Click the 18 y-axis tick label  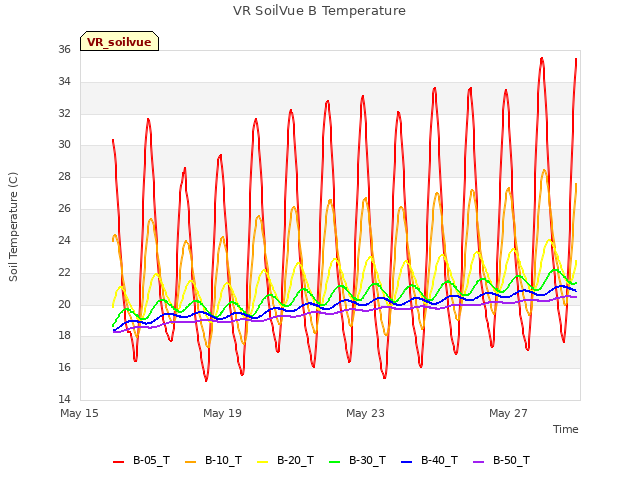pos(64,336)
